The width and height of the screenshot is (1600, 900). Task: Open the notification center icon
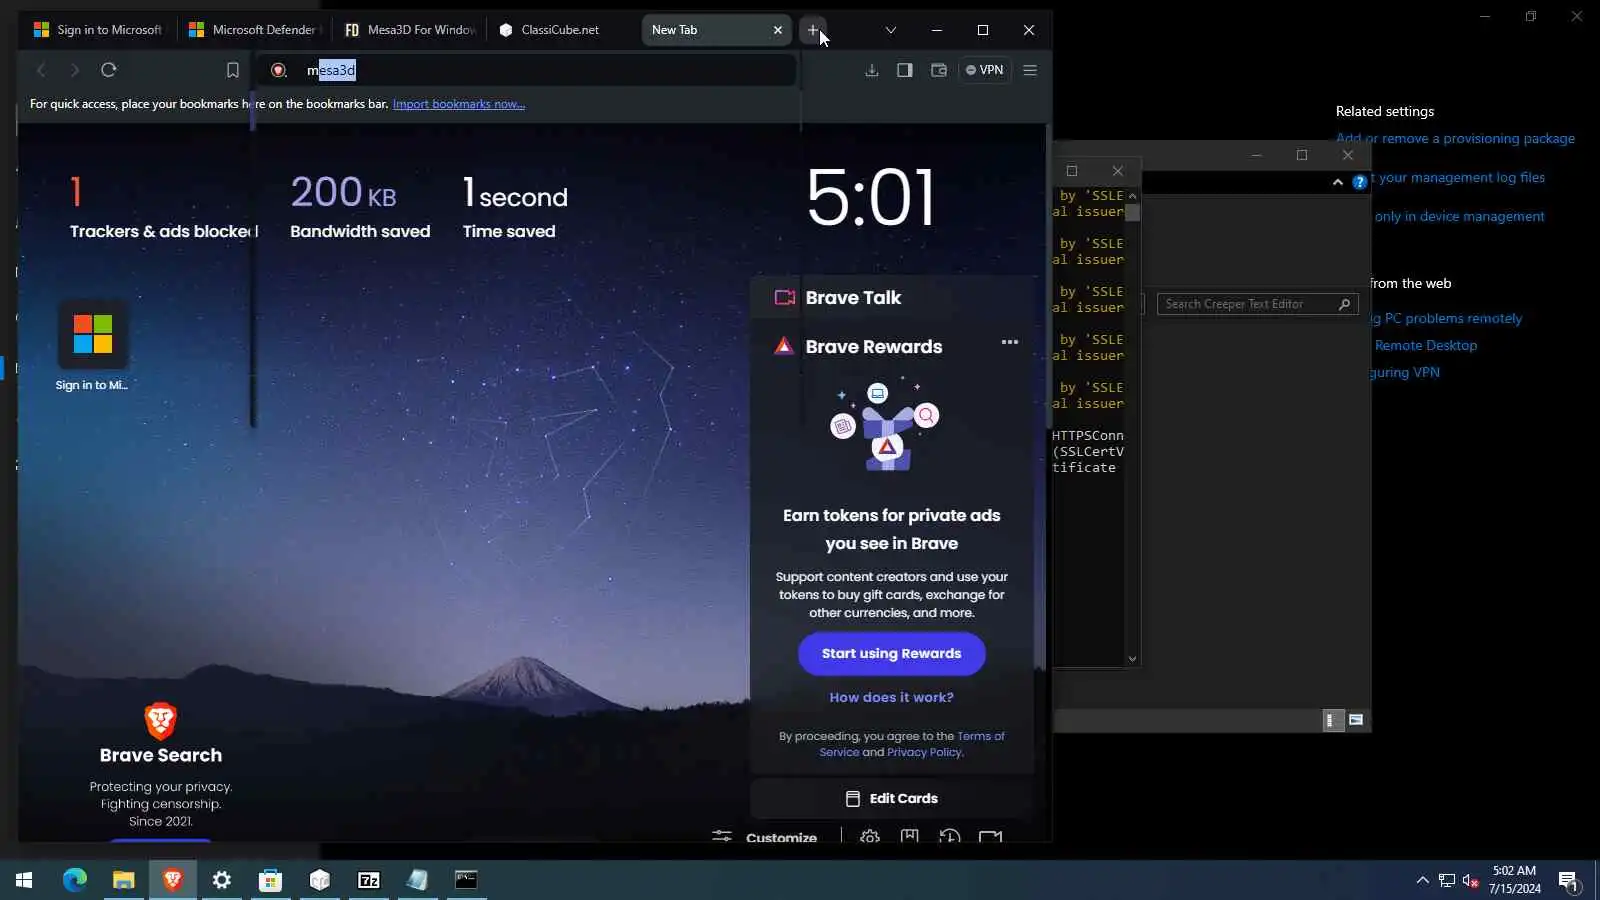(x=1568, y=880)
